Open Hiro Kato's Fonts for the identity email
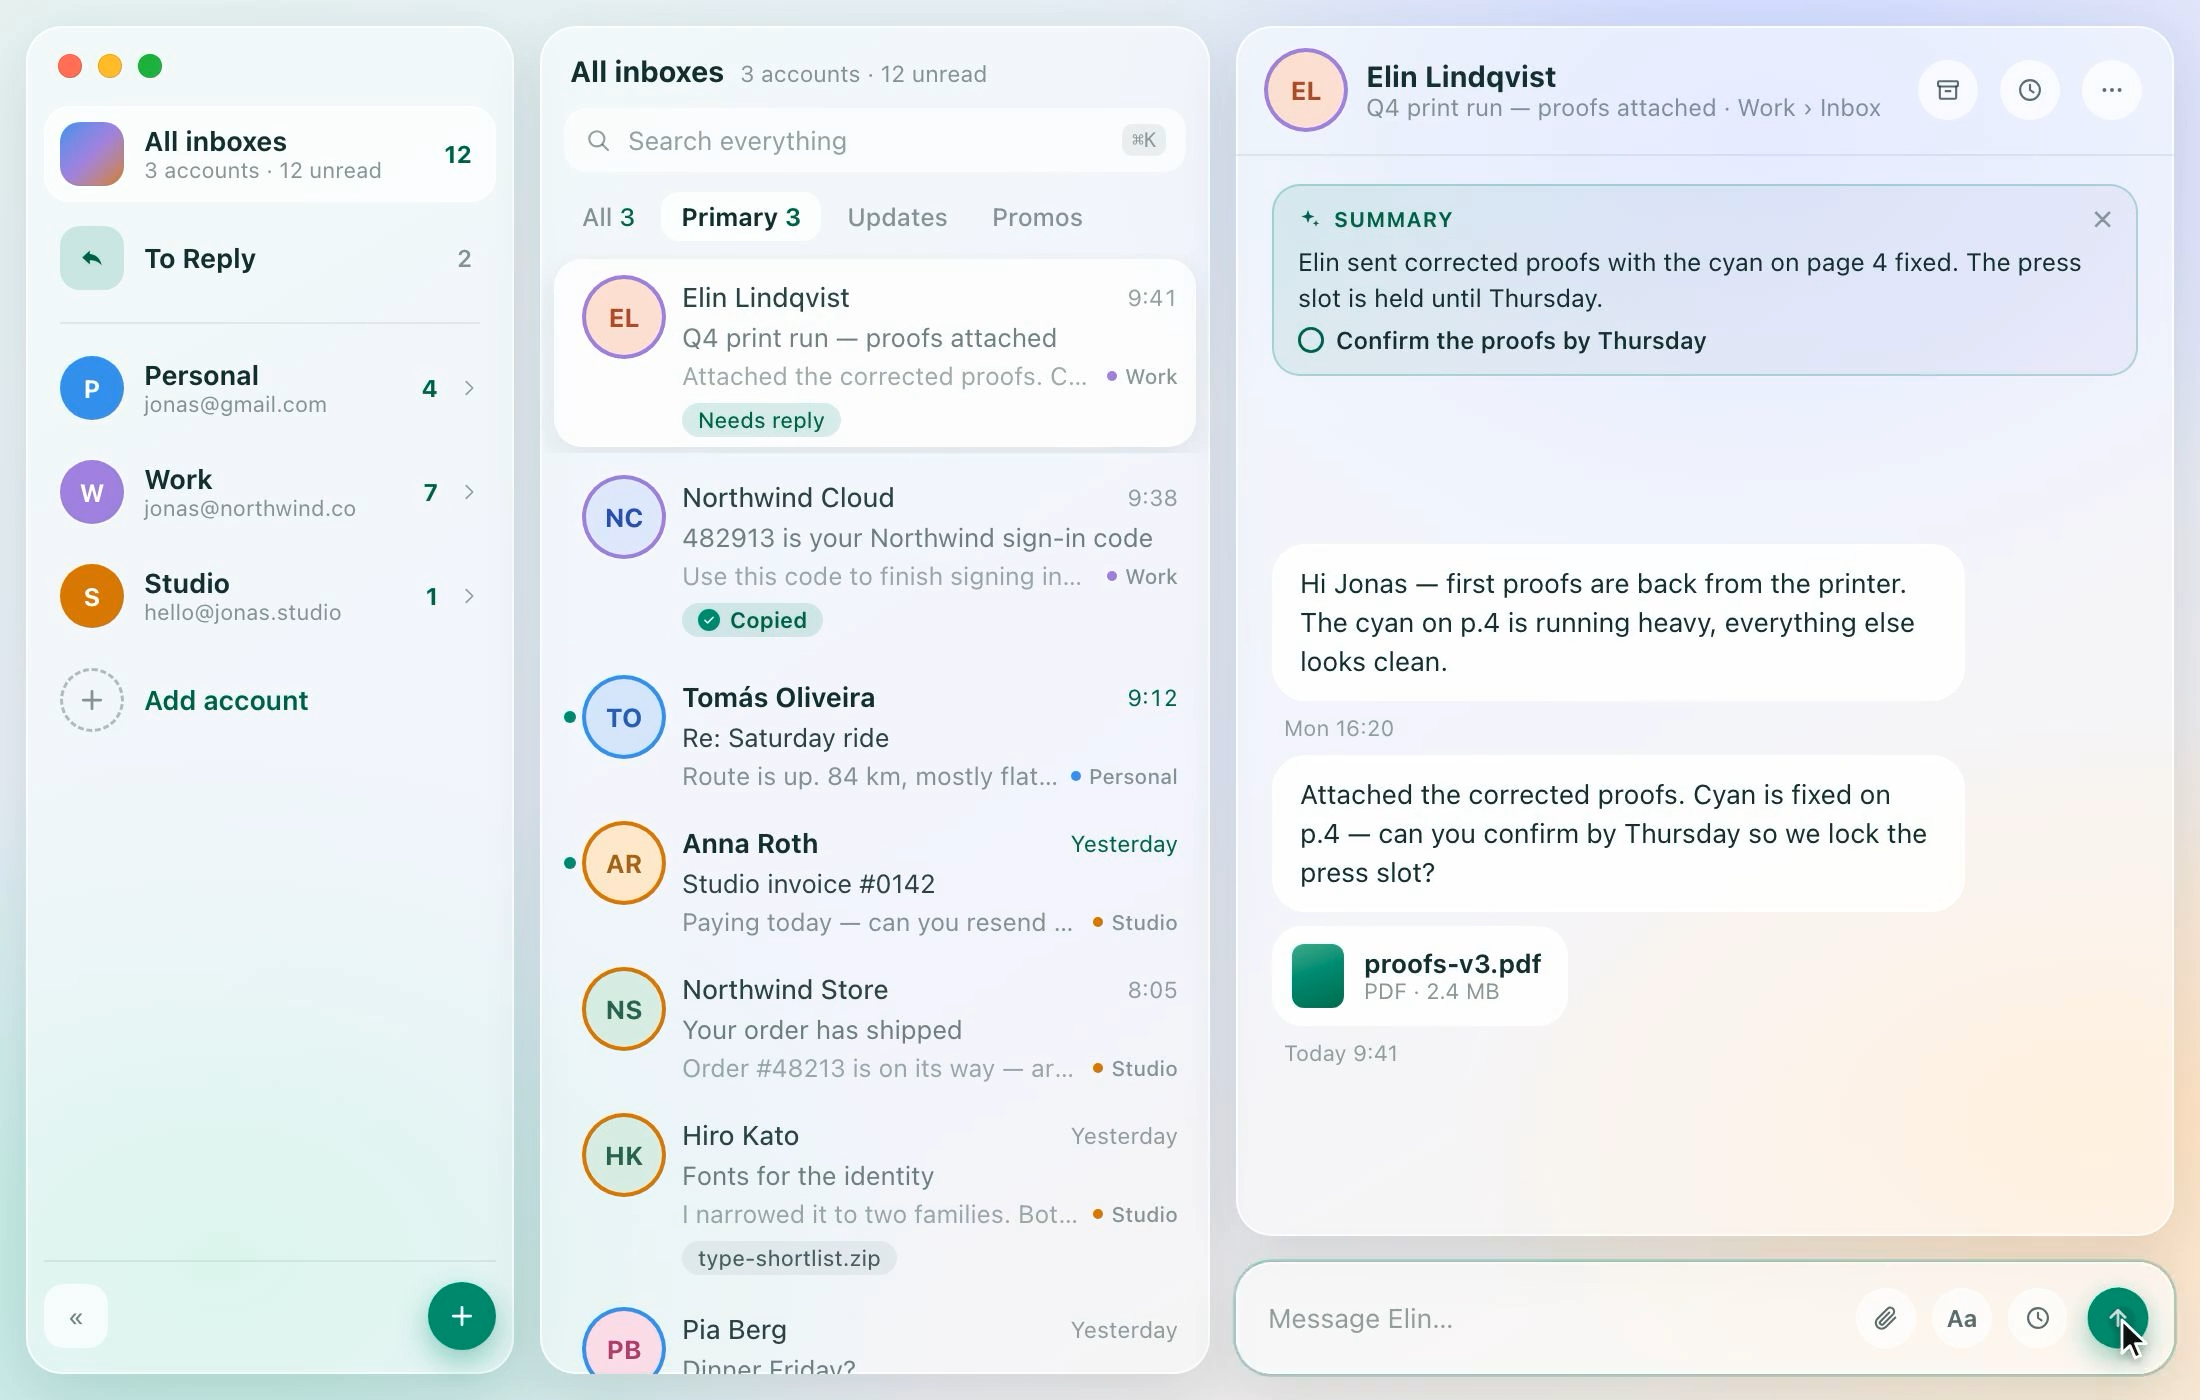This screenshot has height=1400, width=2200. (x=874, y=1194)
